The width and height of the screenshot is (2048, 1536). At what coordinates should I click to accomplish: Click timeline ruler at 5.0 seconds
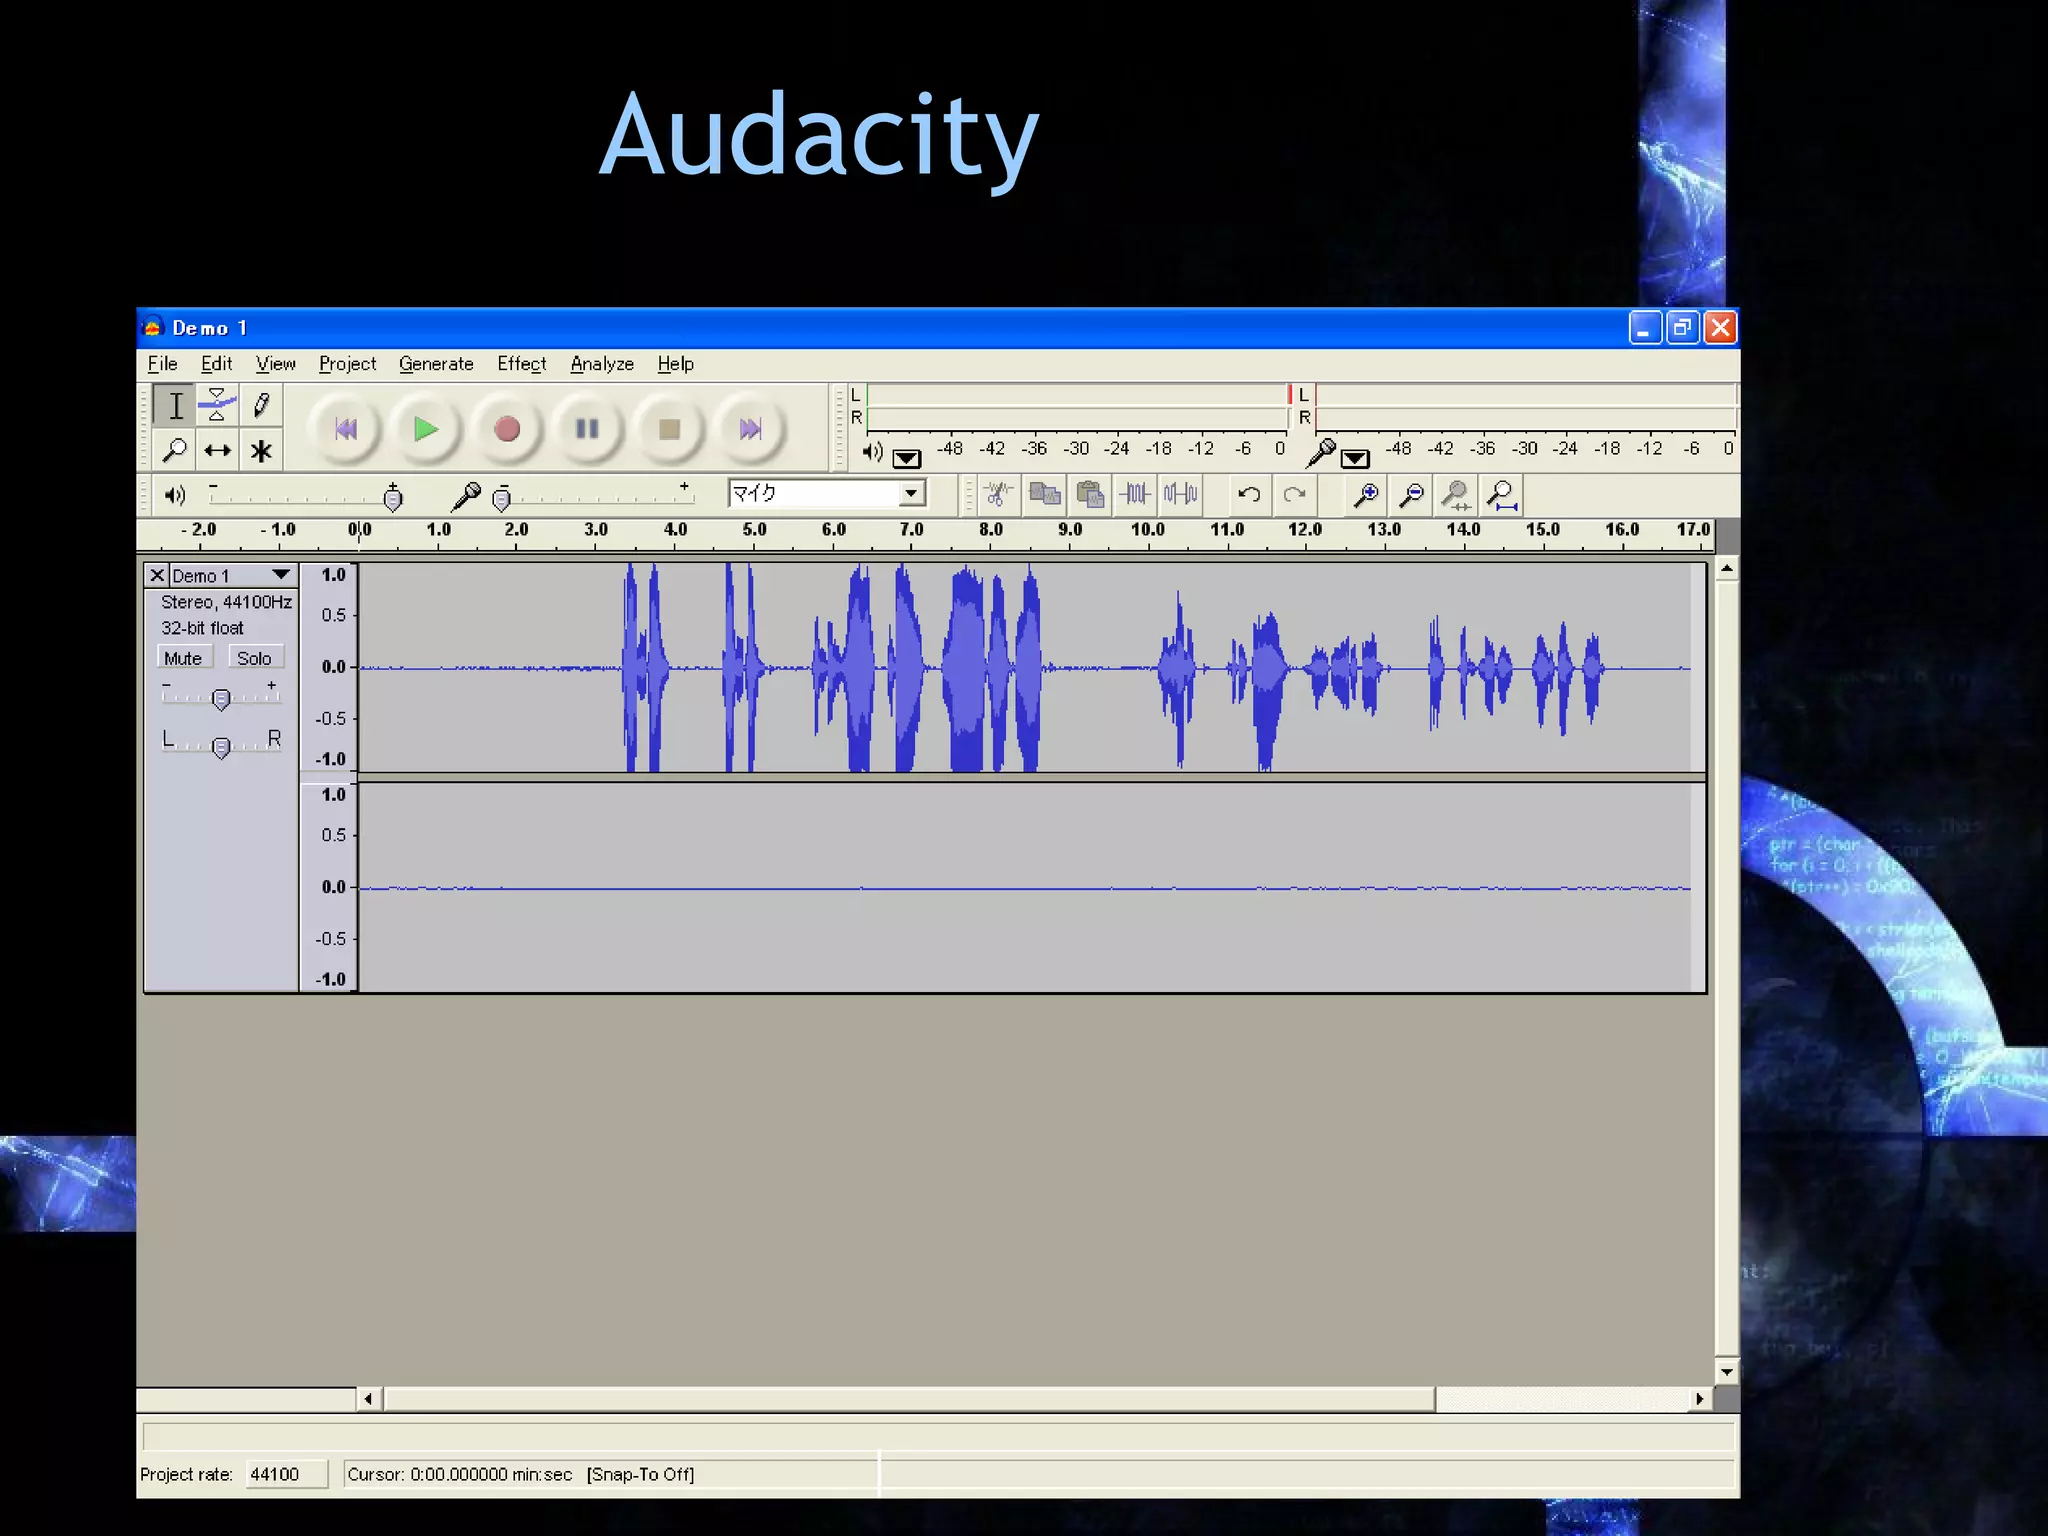(754, 531)
